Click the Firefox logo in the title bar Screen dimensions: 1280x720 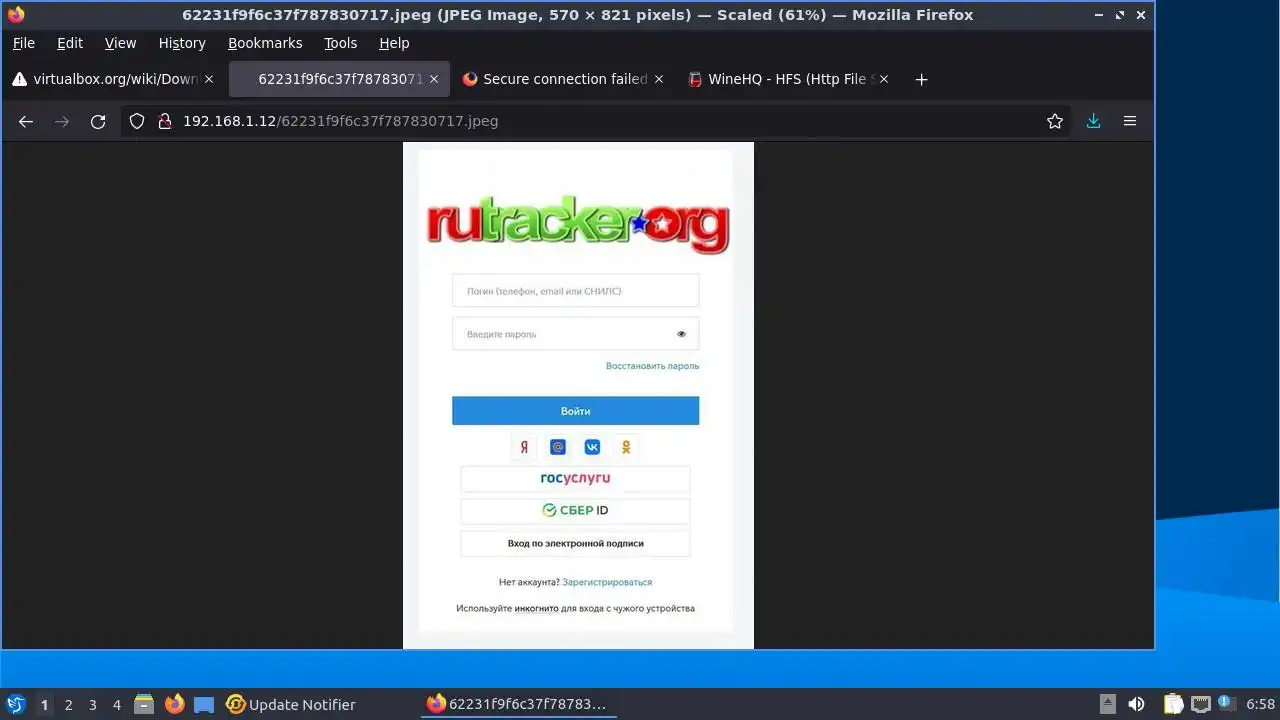pos(16,15)
